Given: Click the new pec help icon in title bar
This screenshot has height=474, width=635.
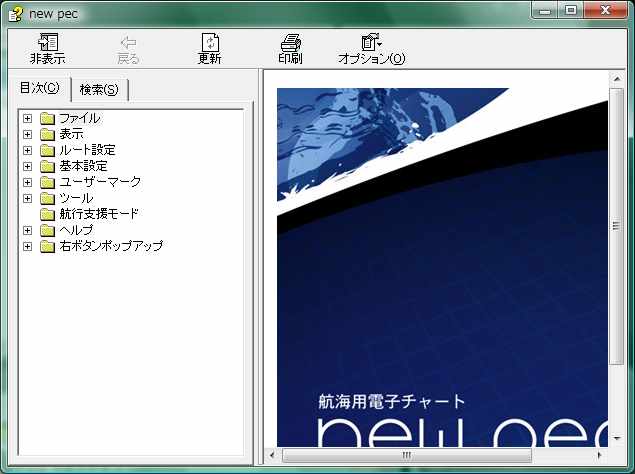Looking at the screenshot, I should 16,13.
